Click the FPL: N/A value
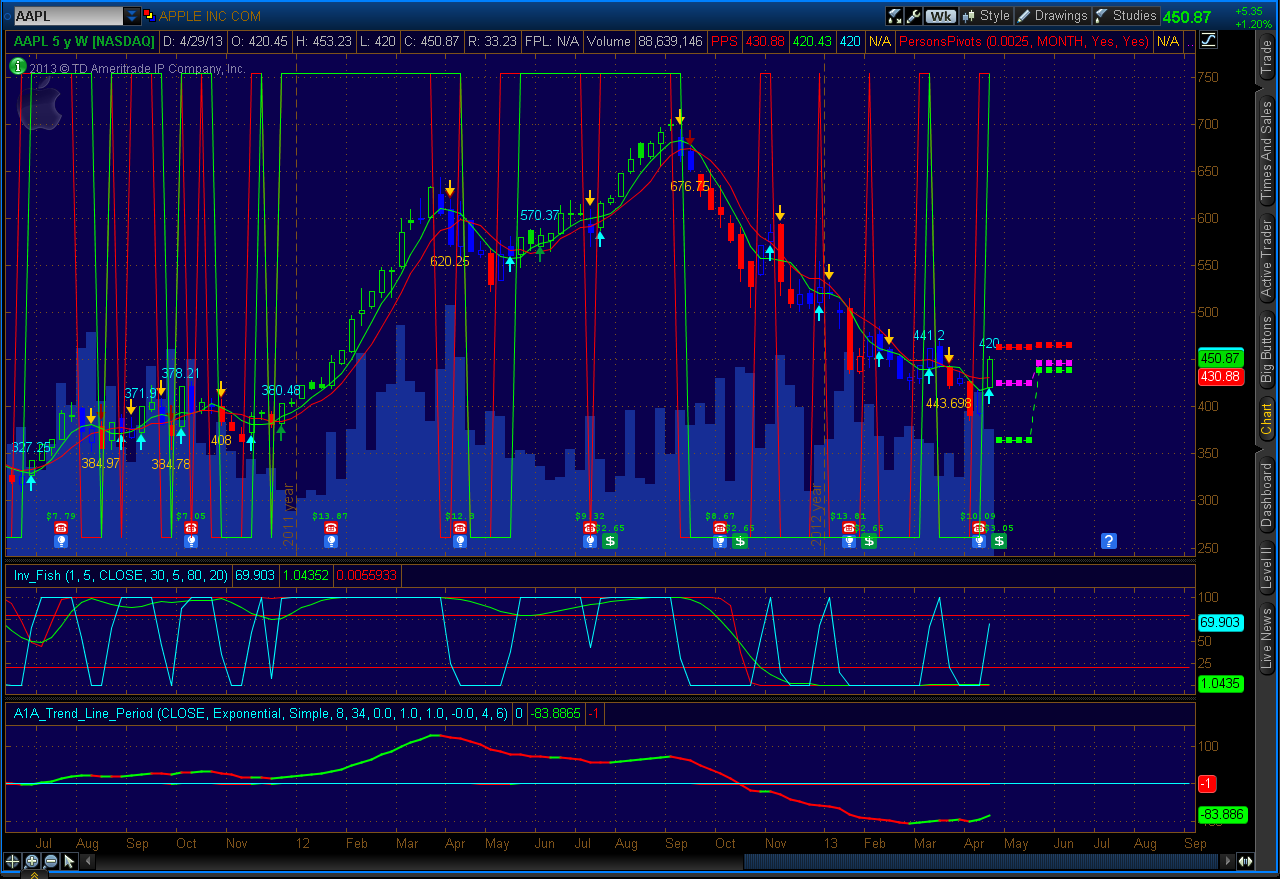This screenshot has width=1280, height=879. click(x=552, y=41)
